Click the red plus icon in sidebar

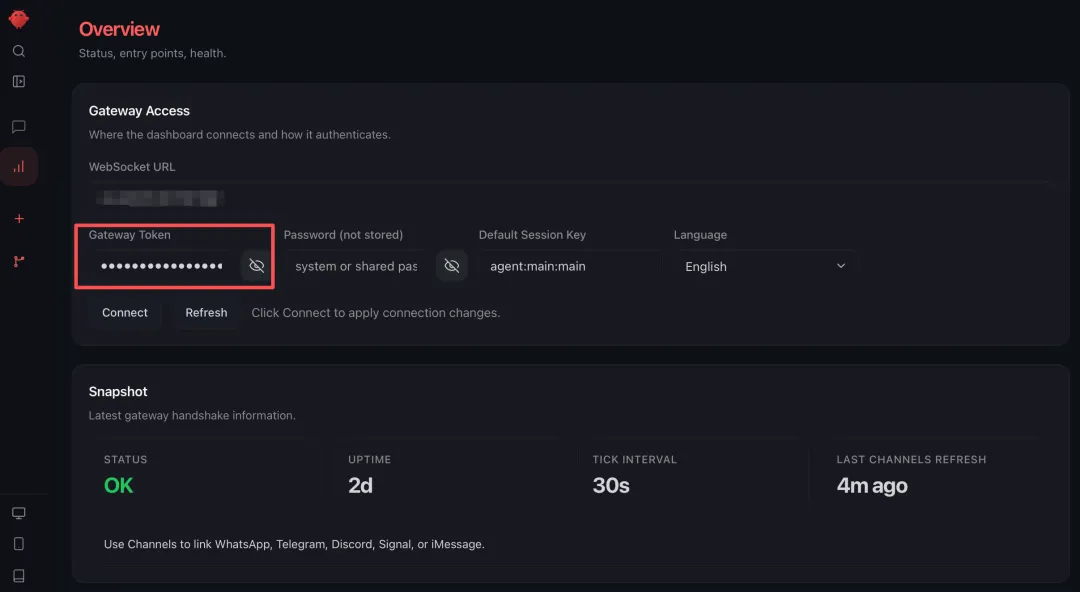click(x=19, y=218)
